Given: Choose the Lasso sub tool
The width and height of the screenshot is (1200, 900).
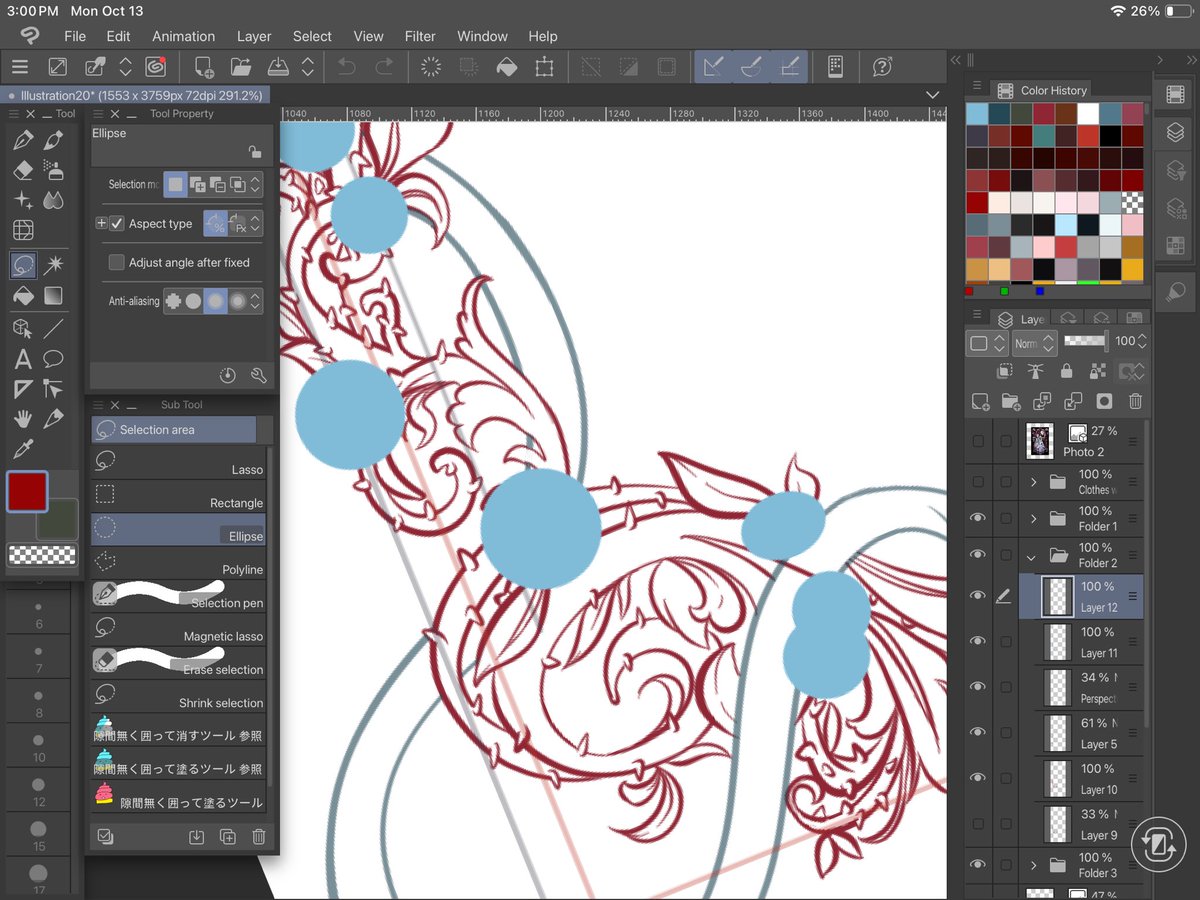Looking at the screenshot, I should pos(179,463).
